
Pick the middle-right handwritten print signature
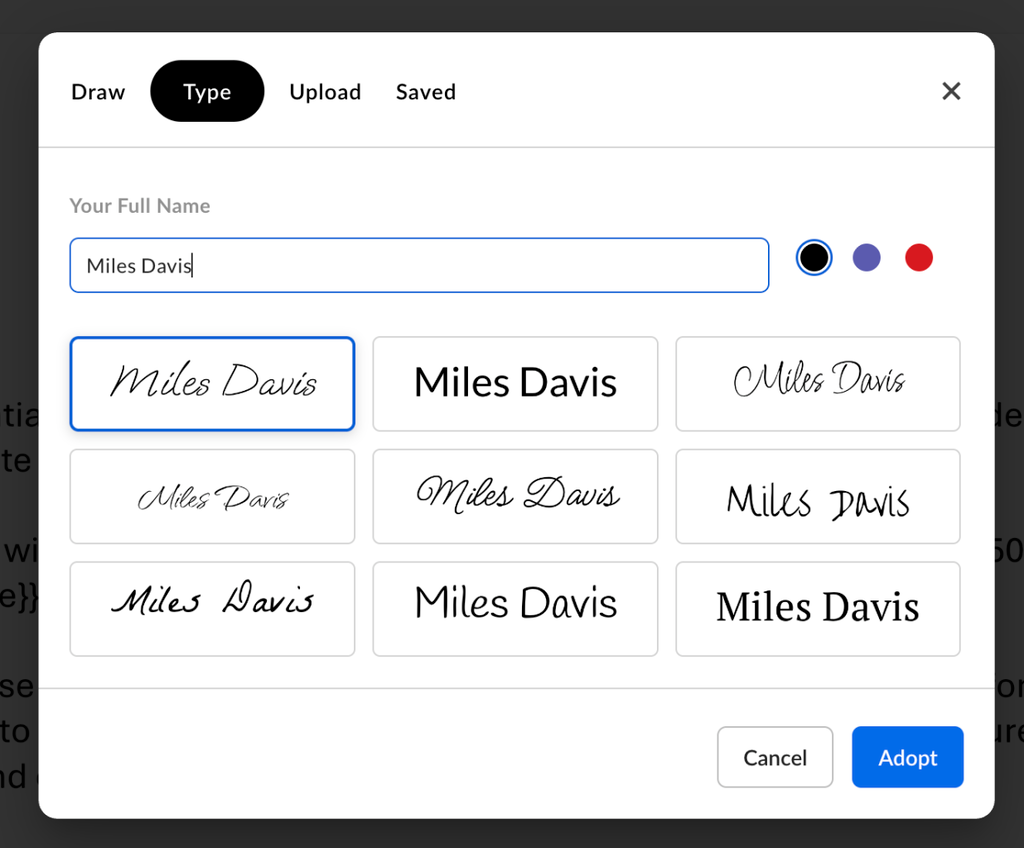click(818, 497)
